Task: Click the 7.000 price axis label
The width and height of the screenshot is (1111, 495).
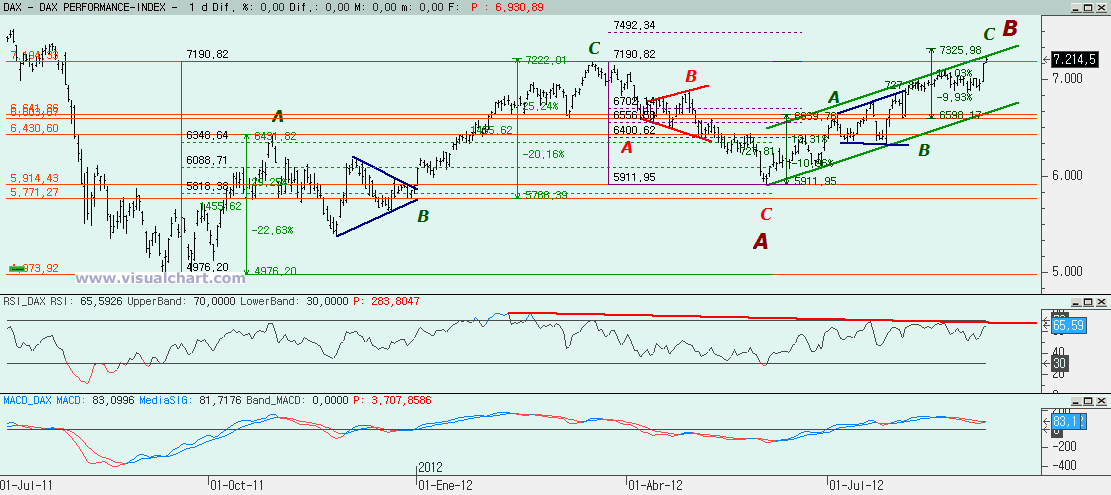Action: click(1066, 78)
